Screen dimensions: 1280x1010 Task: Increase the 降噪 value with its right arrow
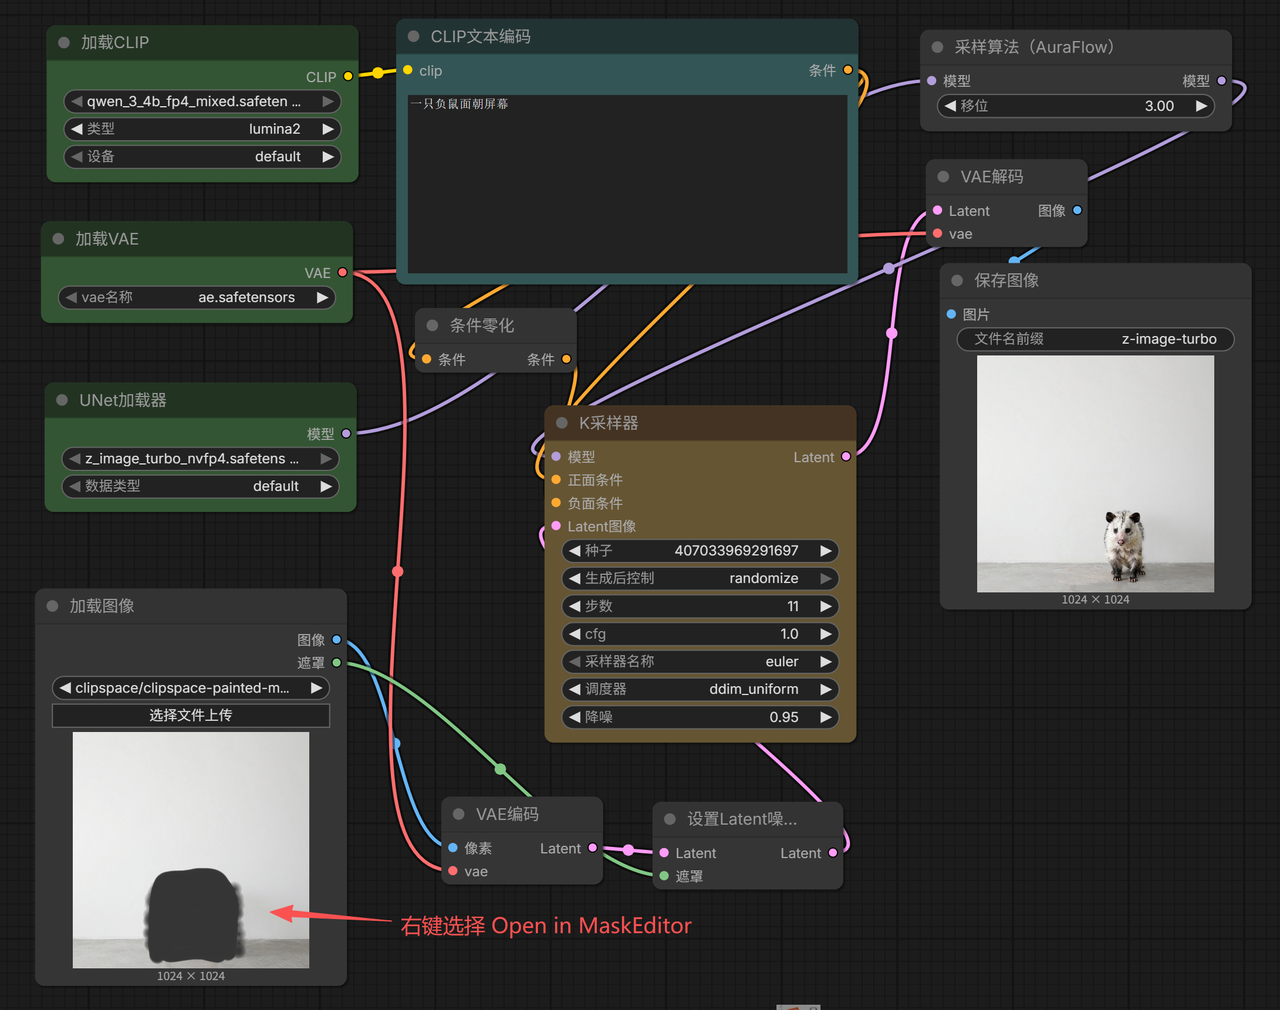click(826, 717)
